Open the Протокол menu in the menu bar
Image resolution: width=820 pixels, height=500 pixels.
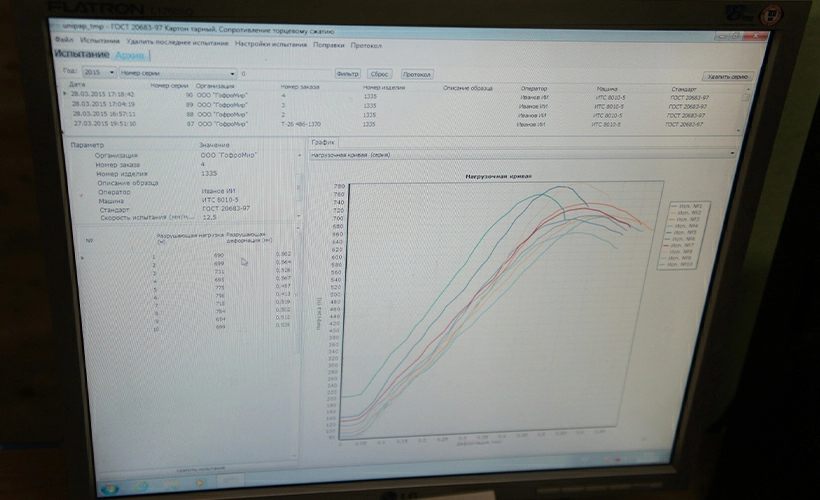coord(366,46)
